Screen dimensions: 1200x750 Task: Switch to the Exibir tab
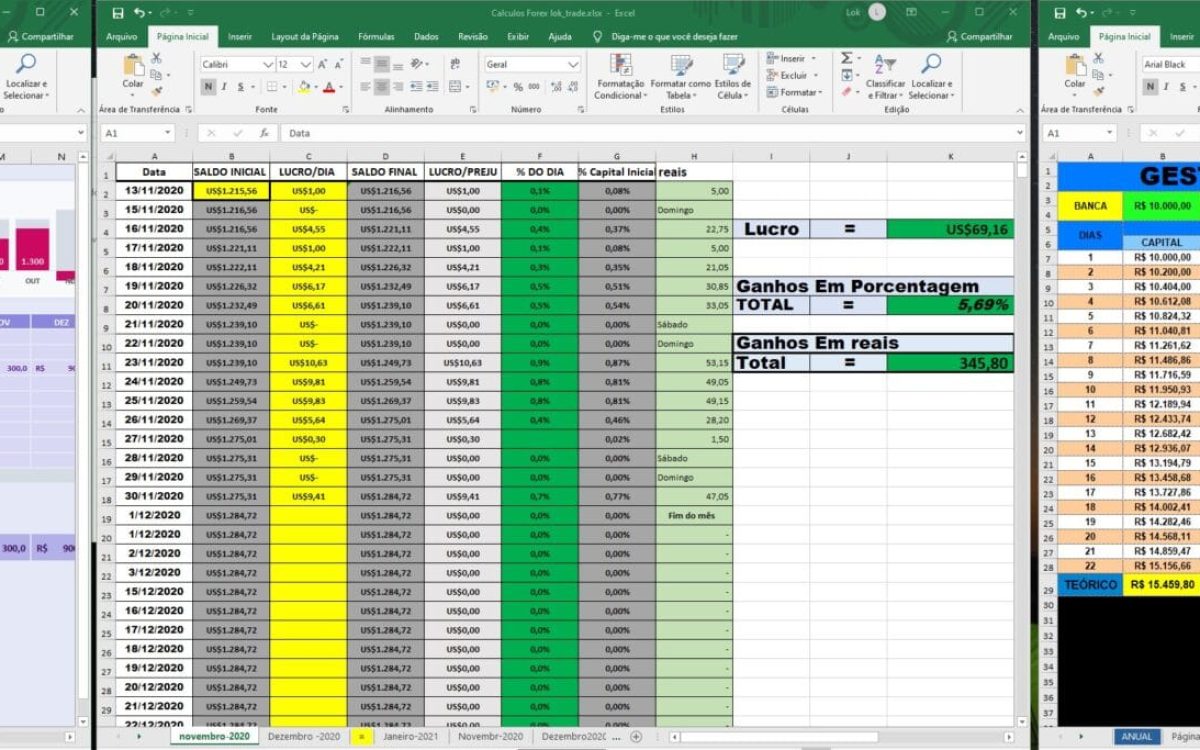517,36
